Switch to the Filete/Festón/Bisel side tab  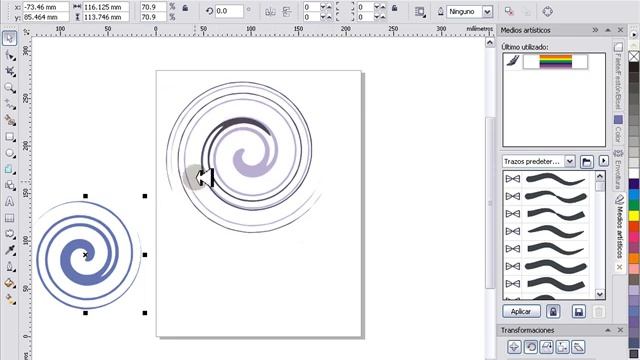(x=618, y=75)
